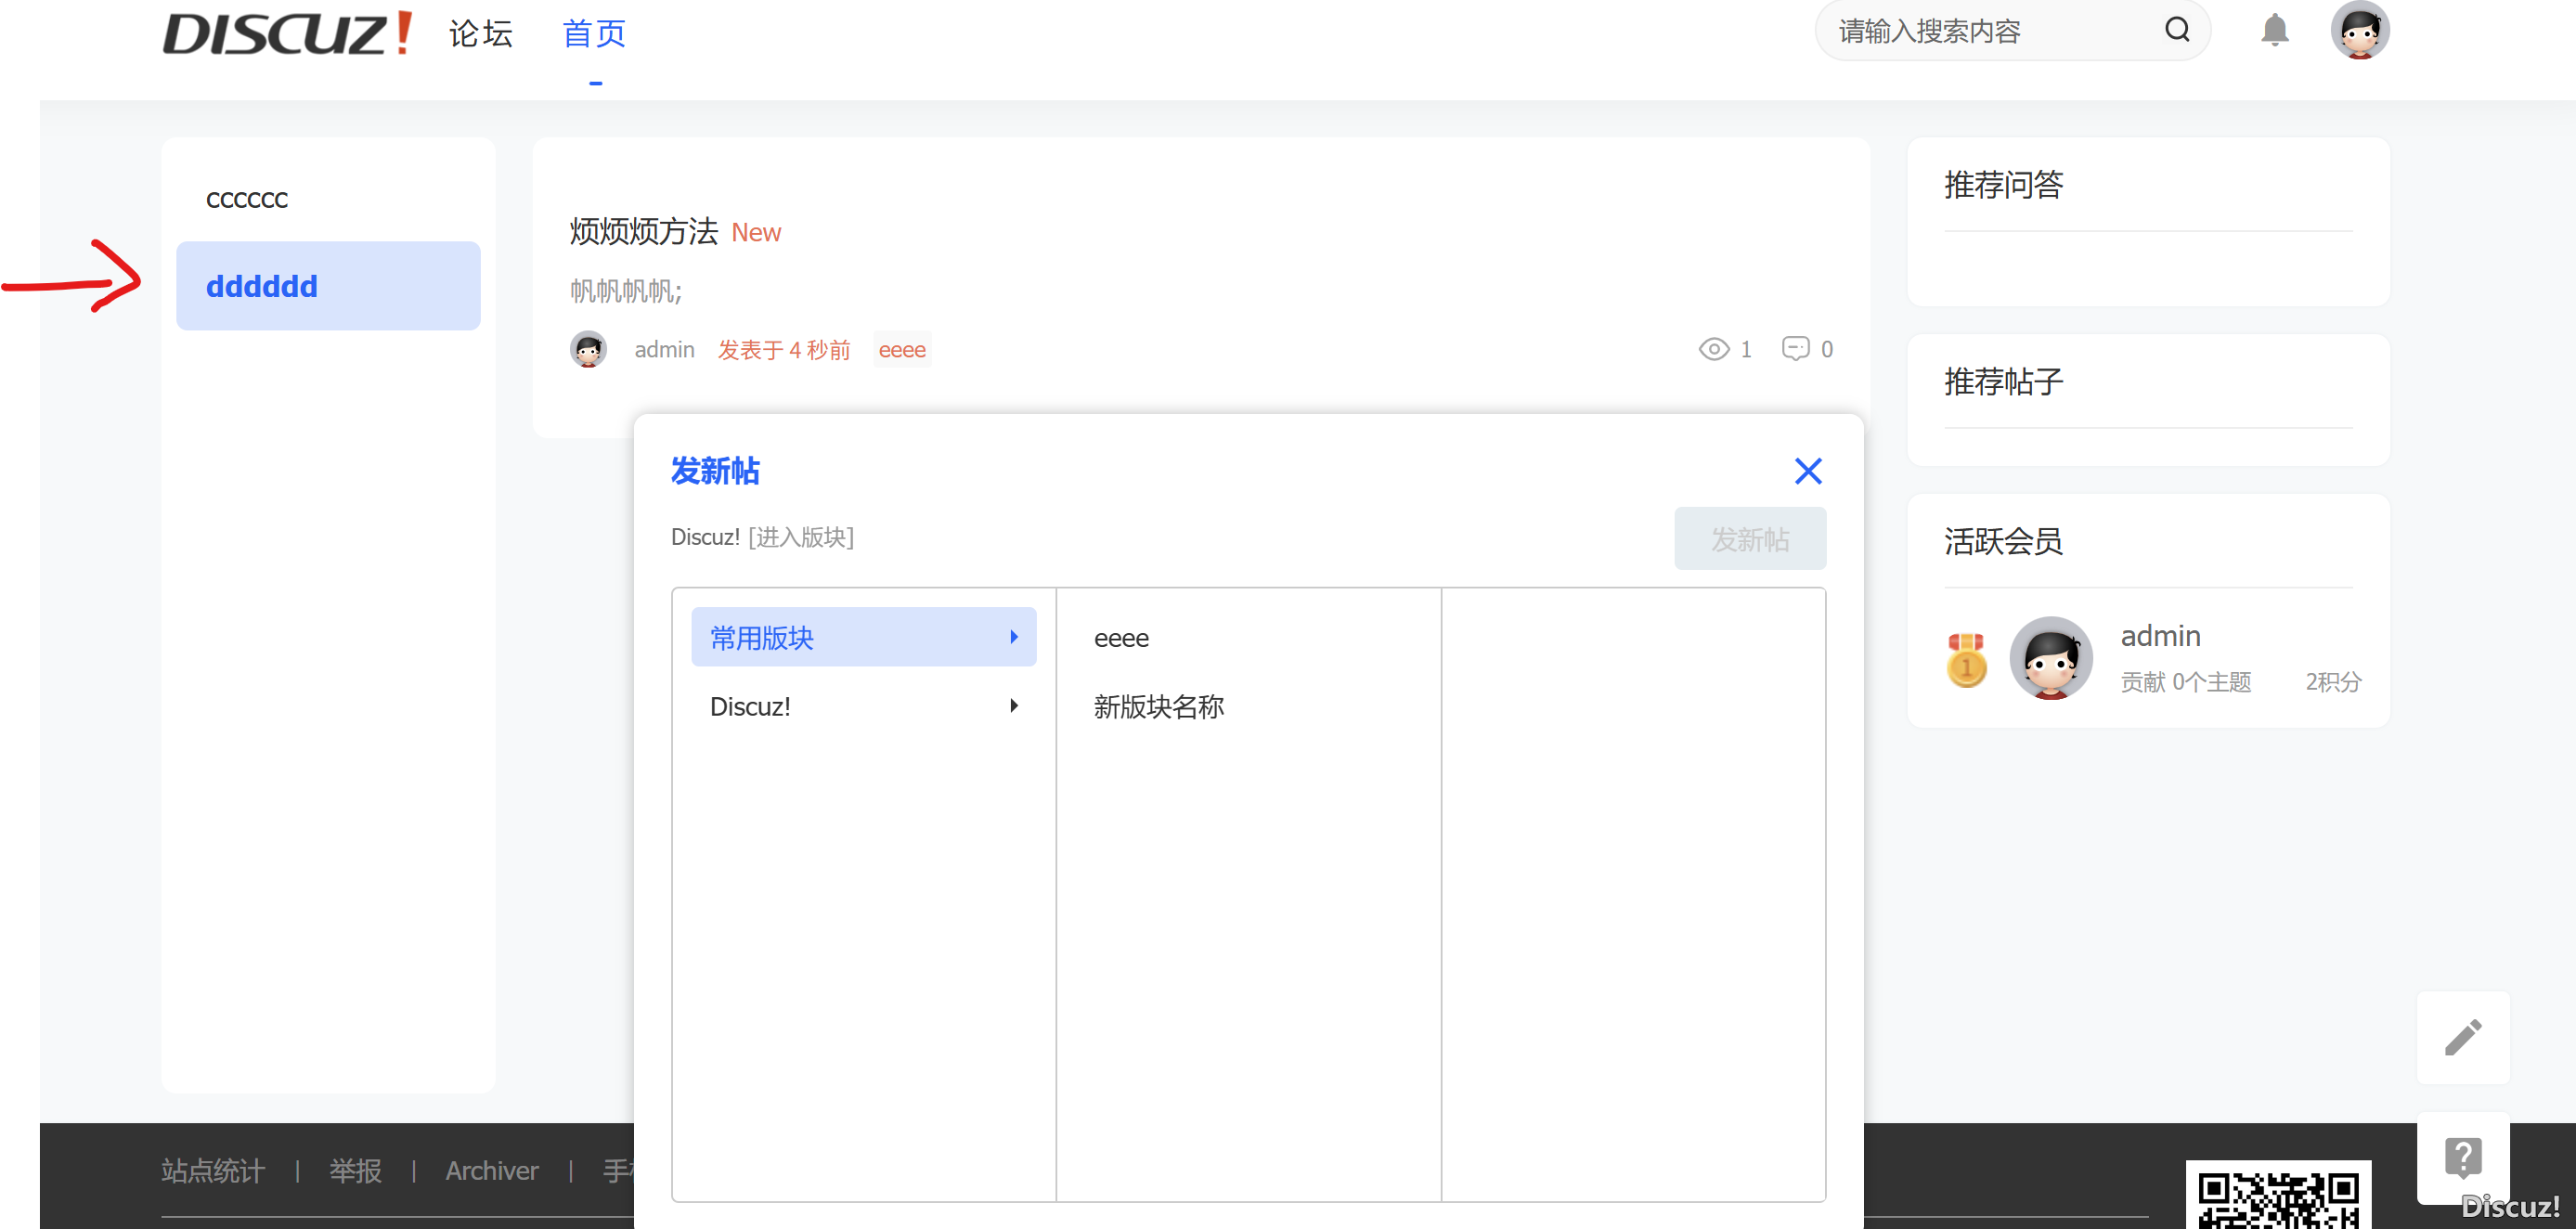Select eeee in the forum picker
This screenshot has height=1229, width=2576.
click(x=1121, y=637)
